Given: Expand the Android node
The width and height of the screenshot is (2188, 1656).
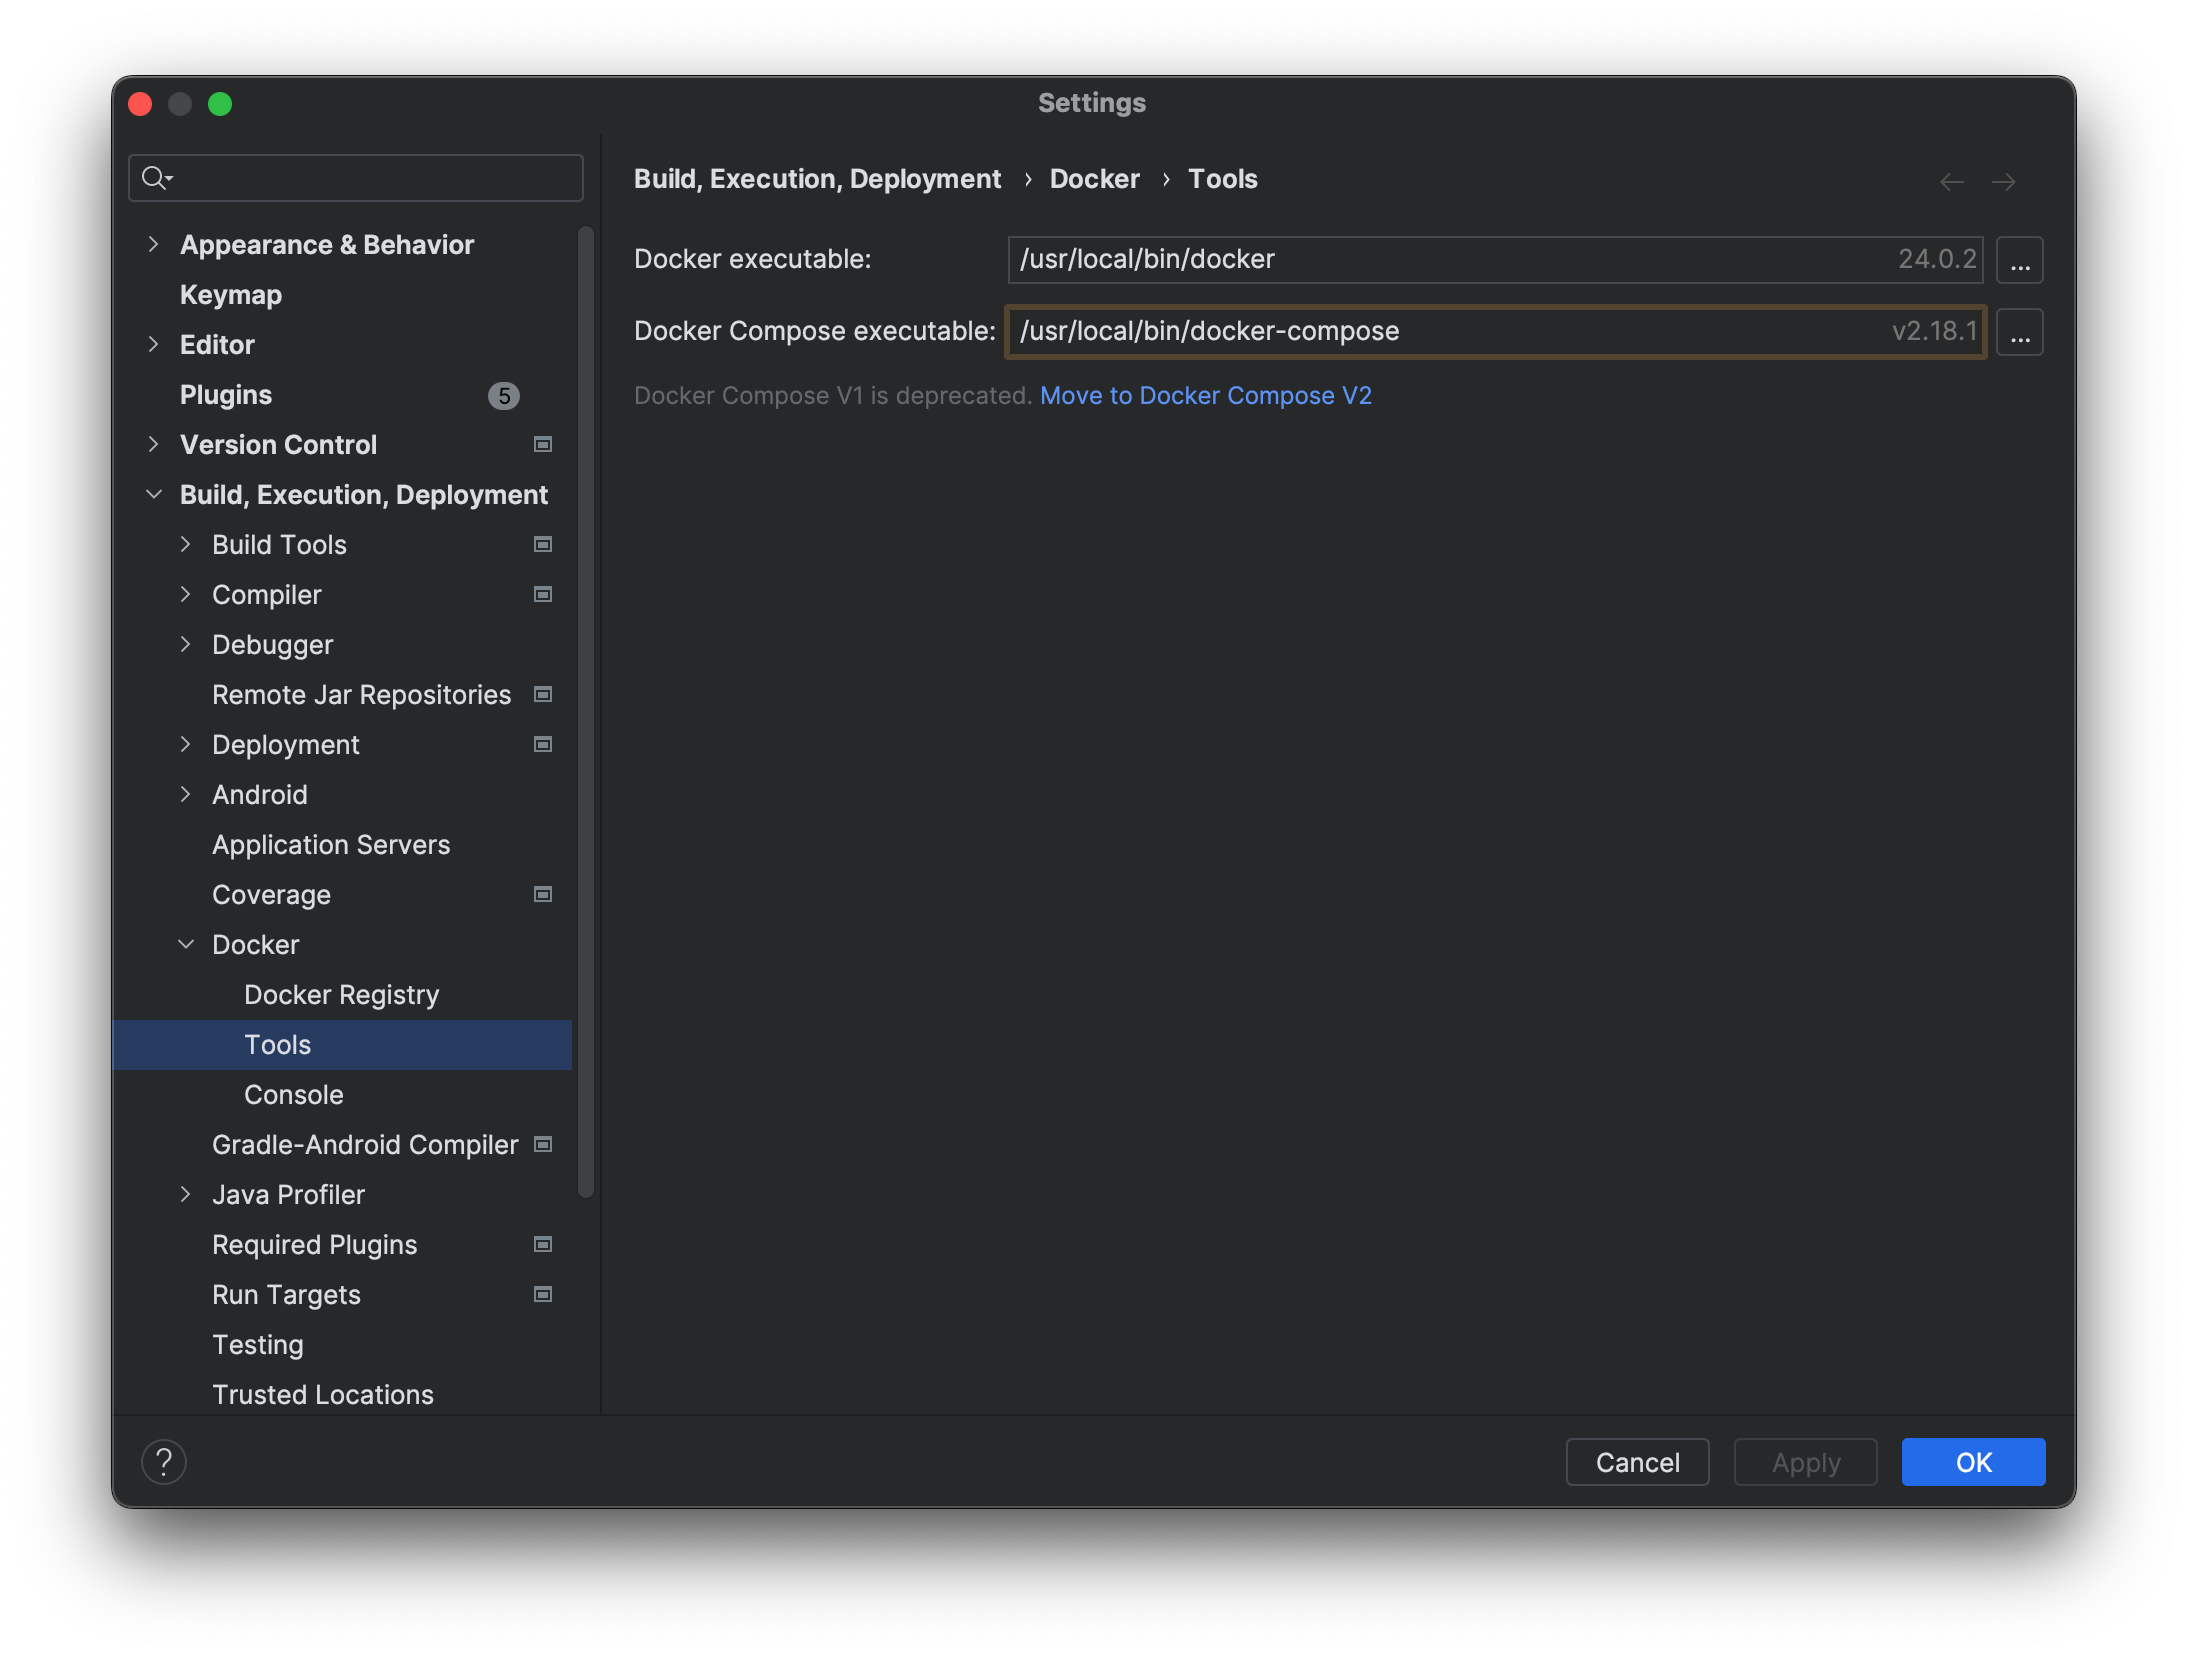Looking at the screenshot, I should click(185, 794).
